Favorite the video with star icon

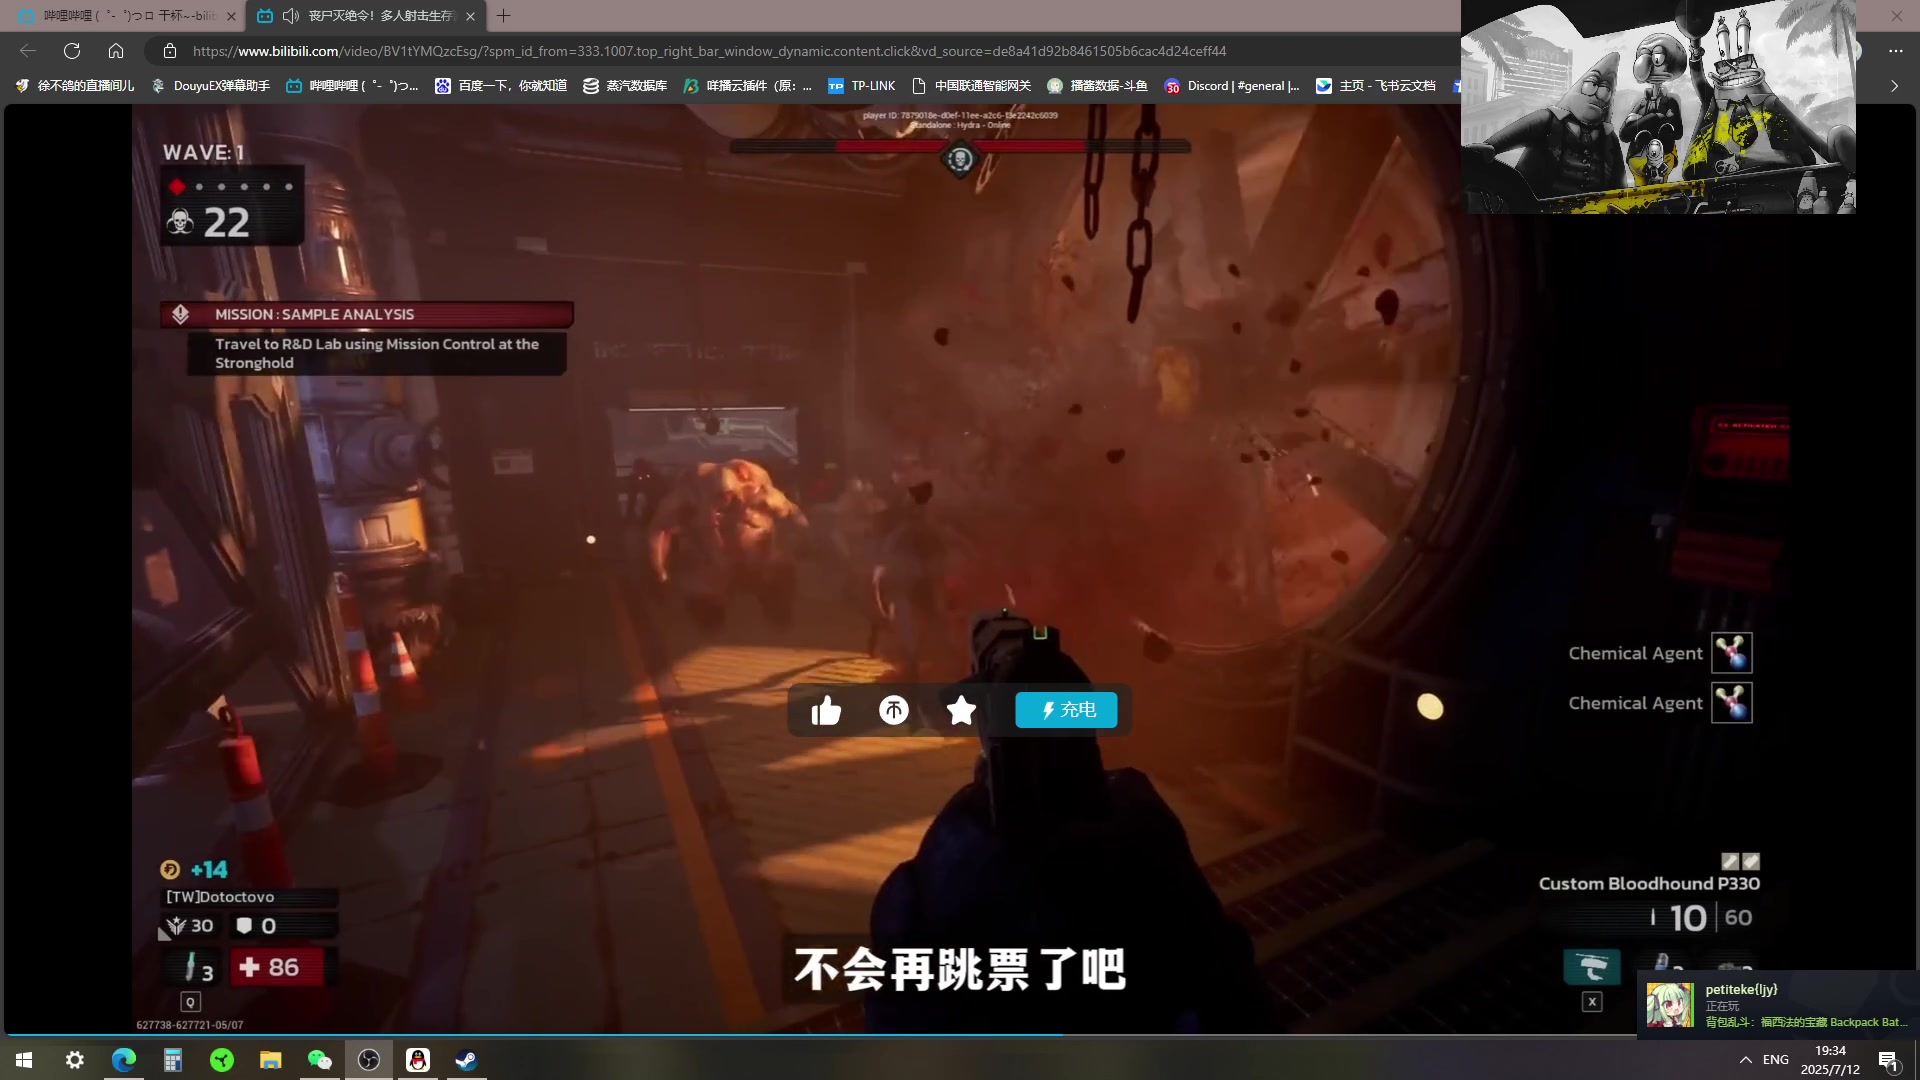961,710
